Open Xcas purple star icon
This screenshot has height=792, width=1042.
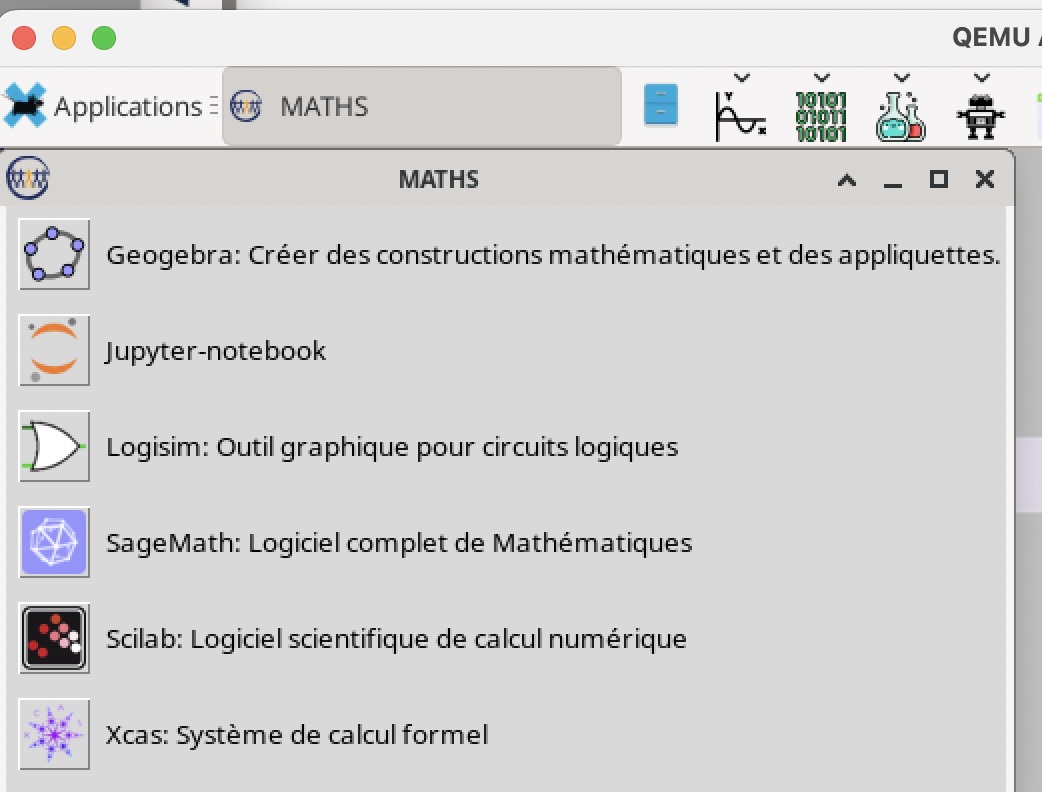point(54,734)
